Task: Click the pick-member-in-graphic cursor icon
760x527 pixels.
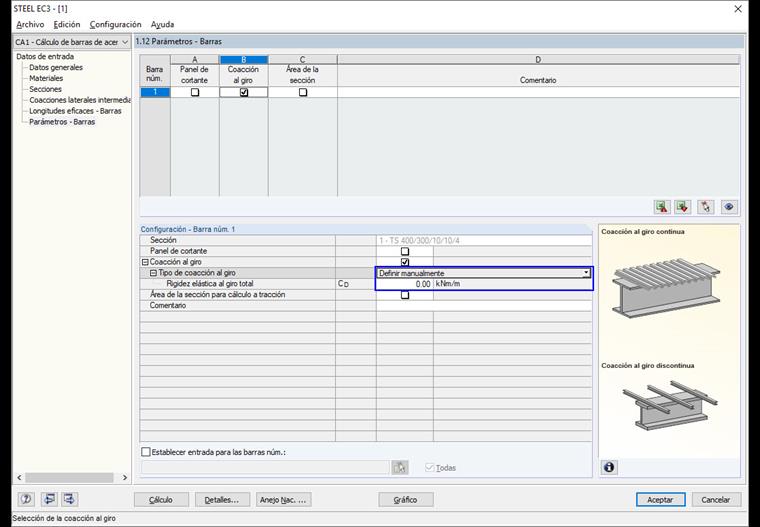Action: pos(706,207)
